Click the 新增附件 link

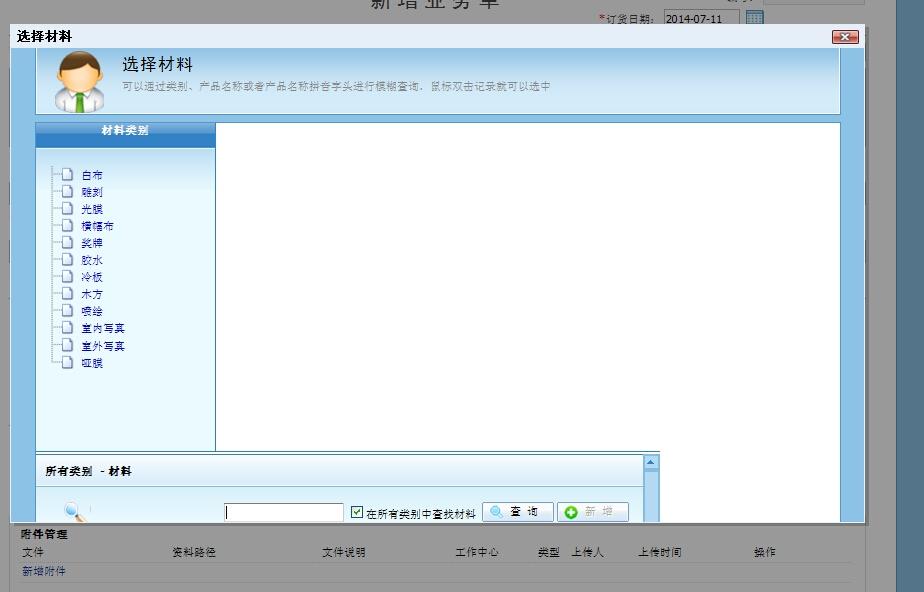(44, 571)
